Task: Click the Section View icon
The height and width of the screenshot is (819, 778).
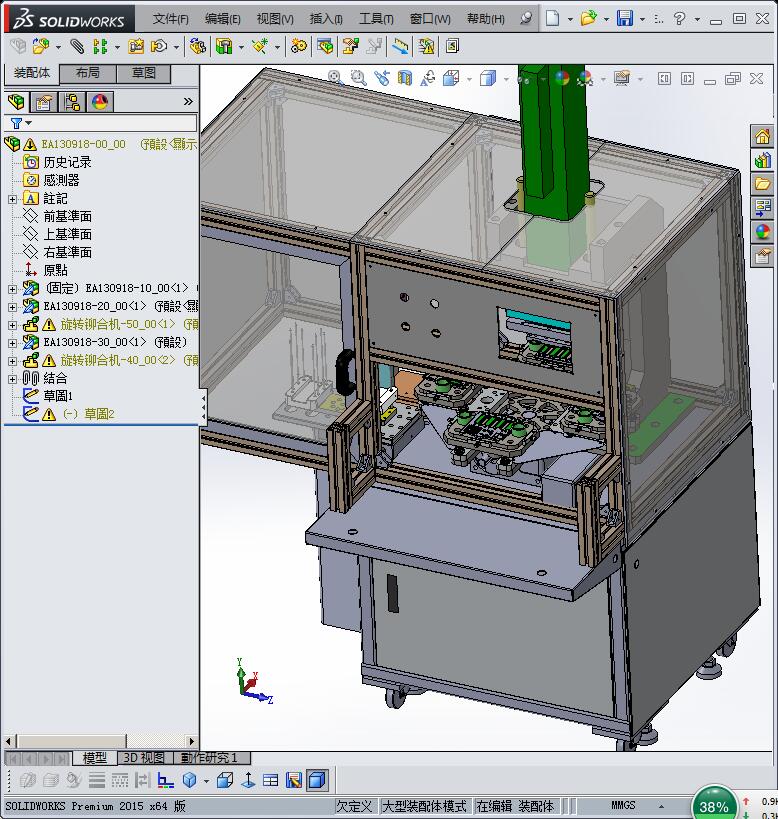Action: point(405,78)
